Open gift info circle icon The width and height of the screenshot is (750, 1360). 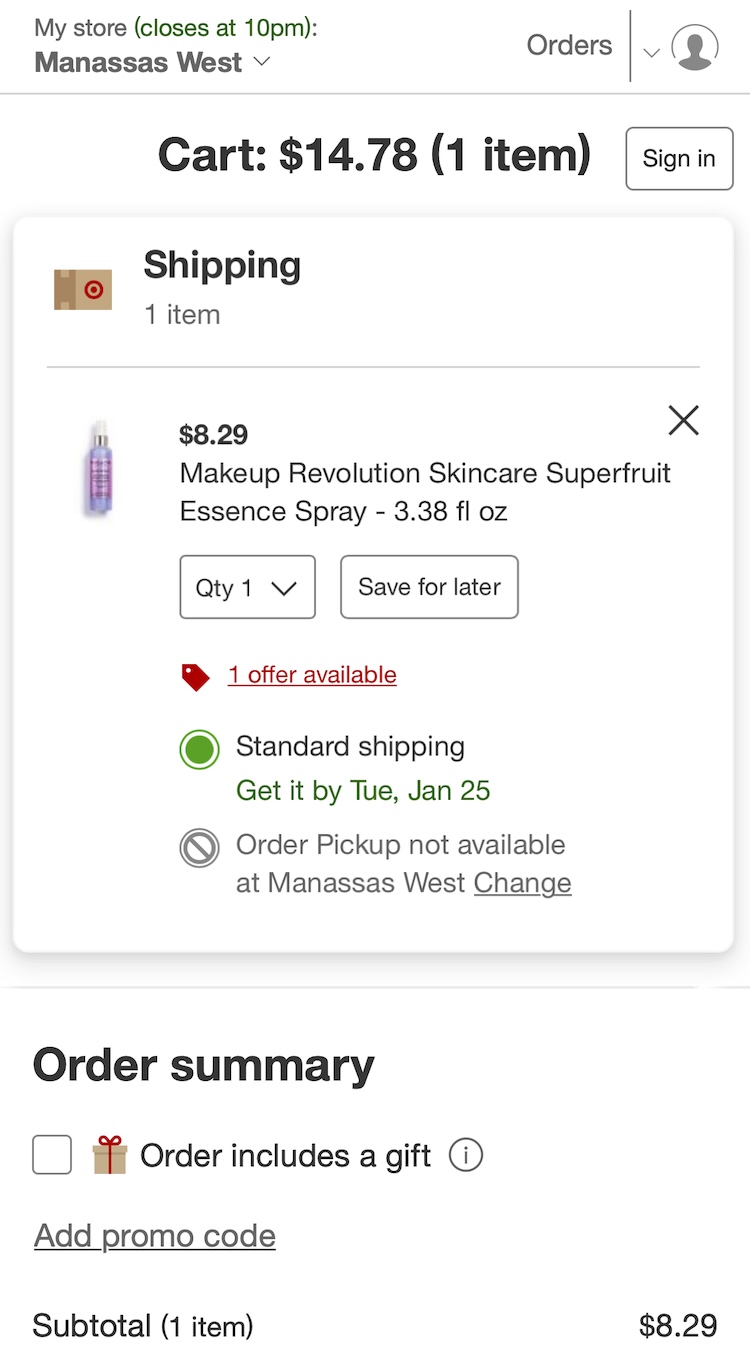pyautogui.click(x=466, y=1156)
